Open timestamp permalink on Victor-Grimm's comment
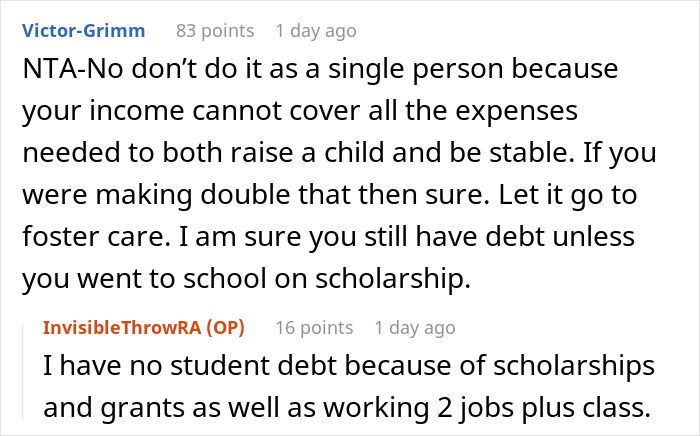 (x=316, y=31)
